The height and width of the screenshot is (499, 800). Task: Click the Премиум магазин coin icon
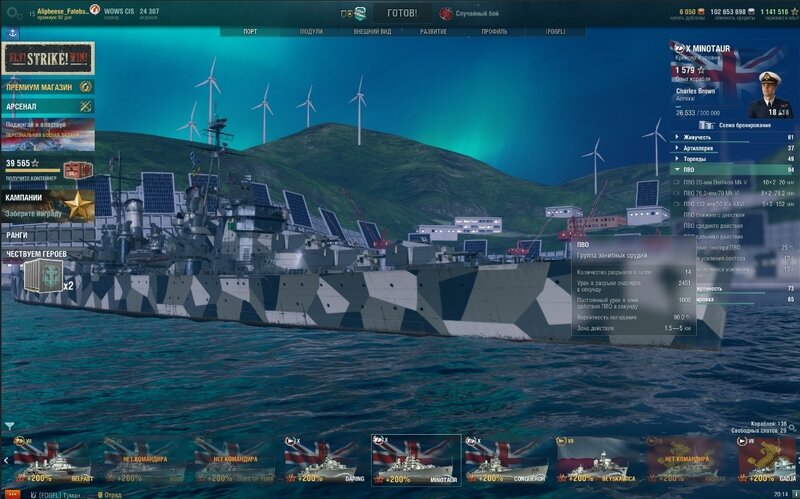click(85, 87)
